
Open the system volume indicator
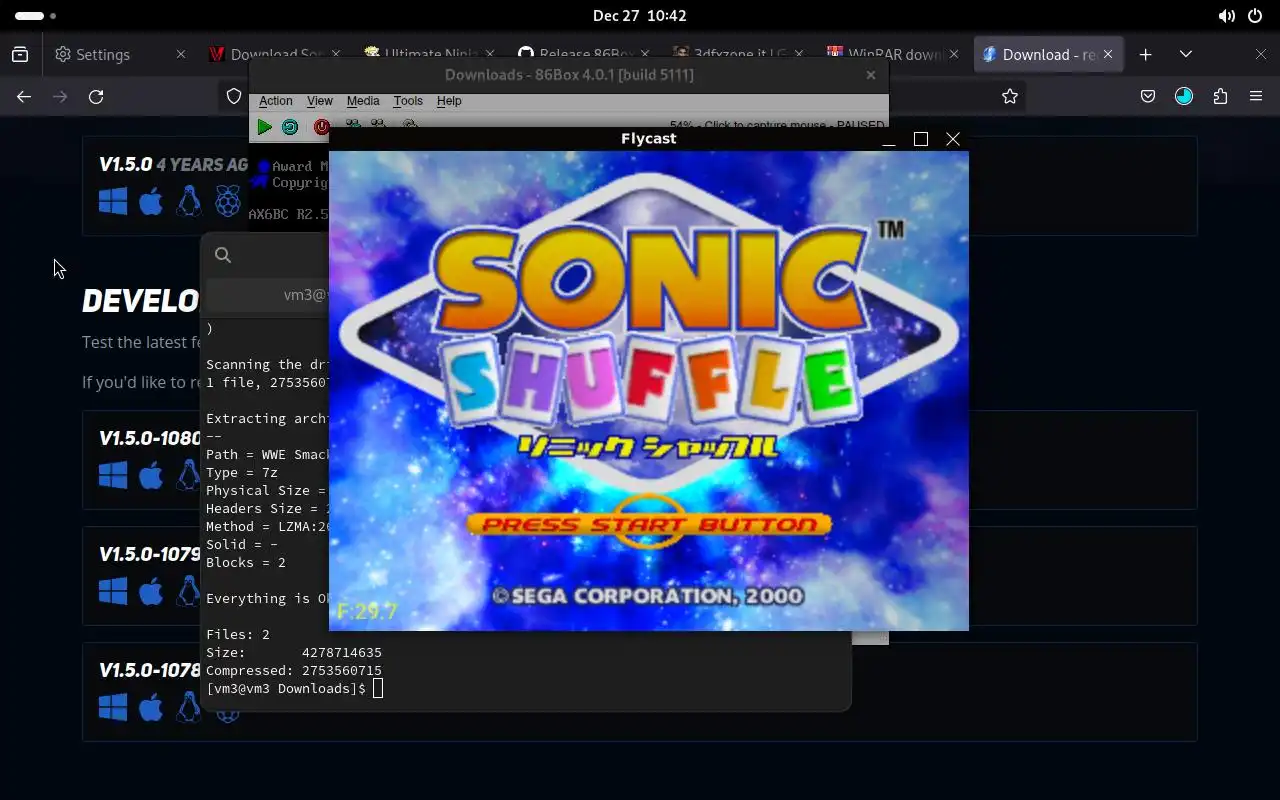coord(1227,16)
